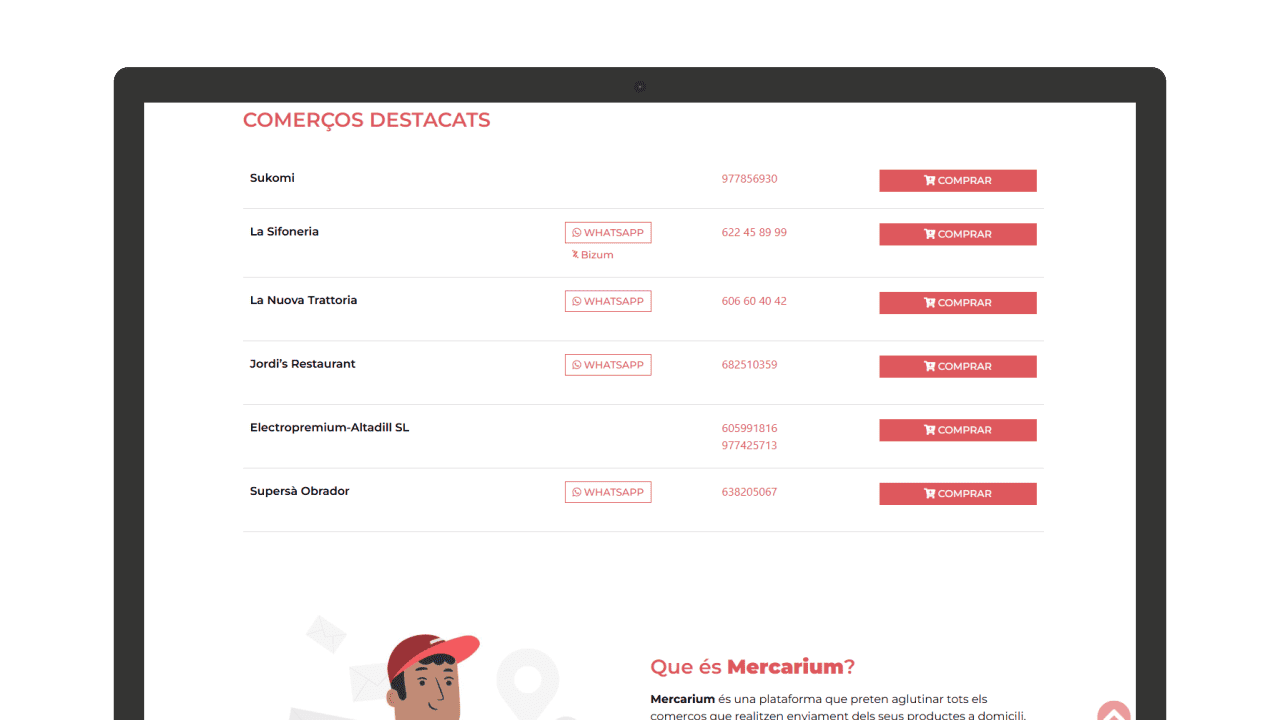Open Electropremium-Altadill SL shop name
The height and width of the screenshot is (720, 1280).
click(329, 428)
